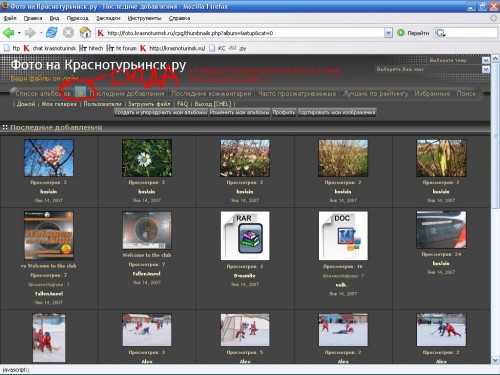Screen dimensions: 500x375
Task: Click the FAQ link
Action: point(182,104)
